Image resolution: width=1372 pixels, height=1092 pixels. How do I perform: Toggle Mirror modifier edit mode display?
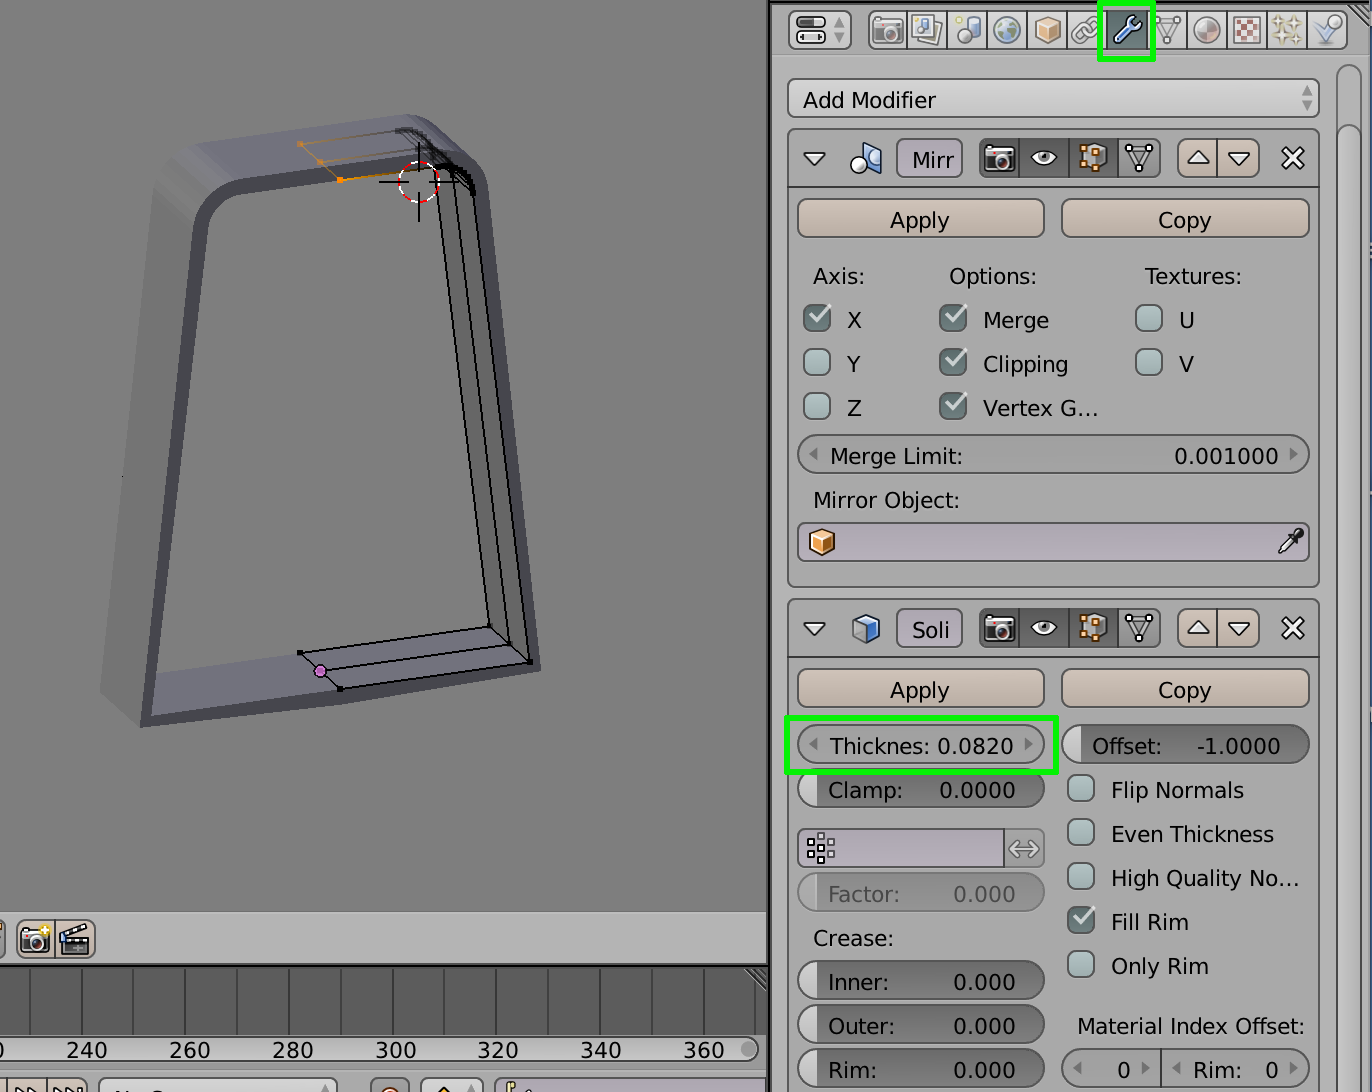point(1092,158)
